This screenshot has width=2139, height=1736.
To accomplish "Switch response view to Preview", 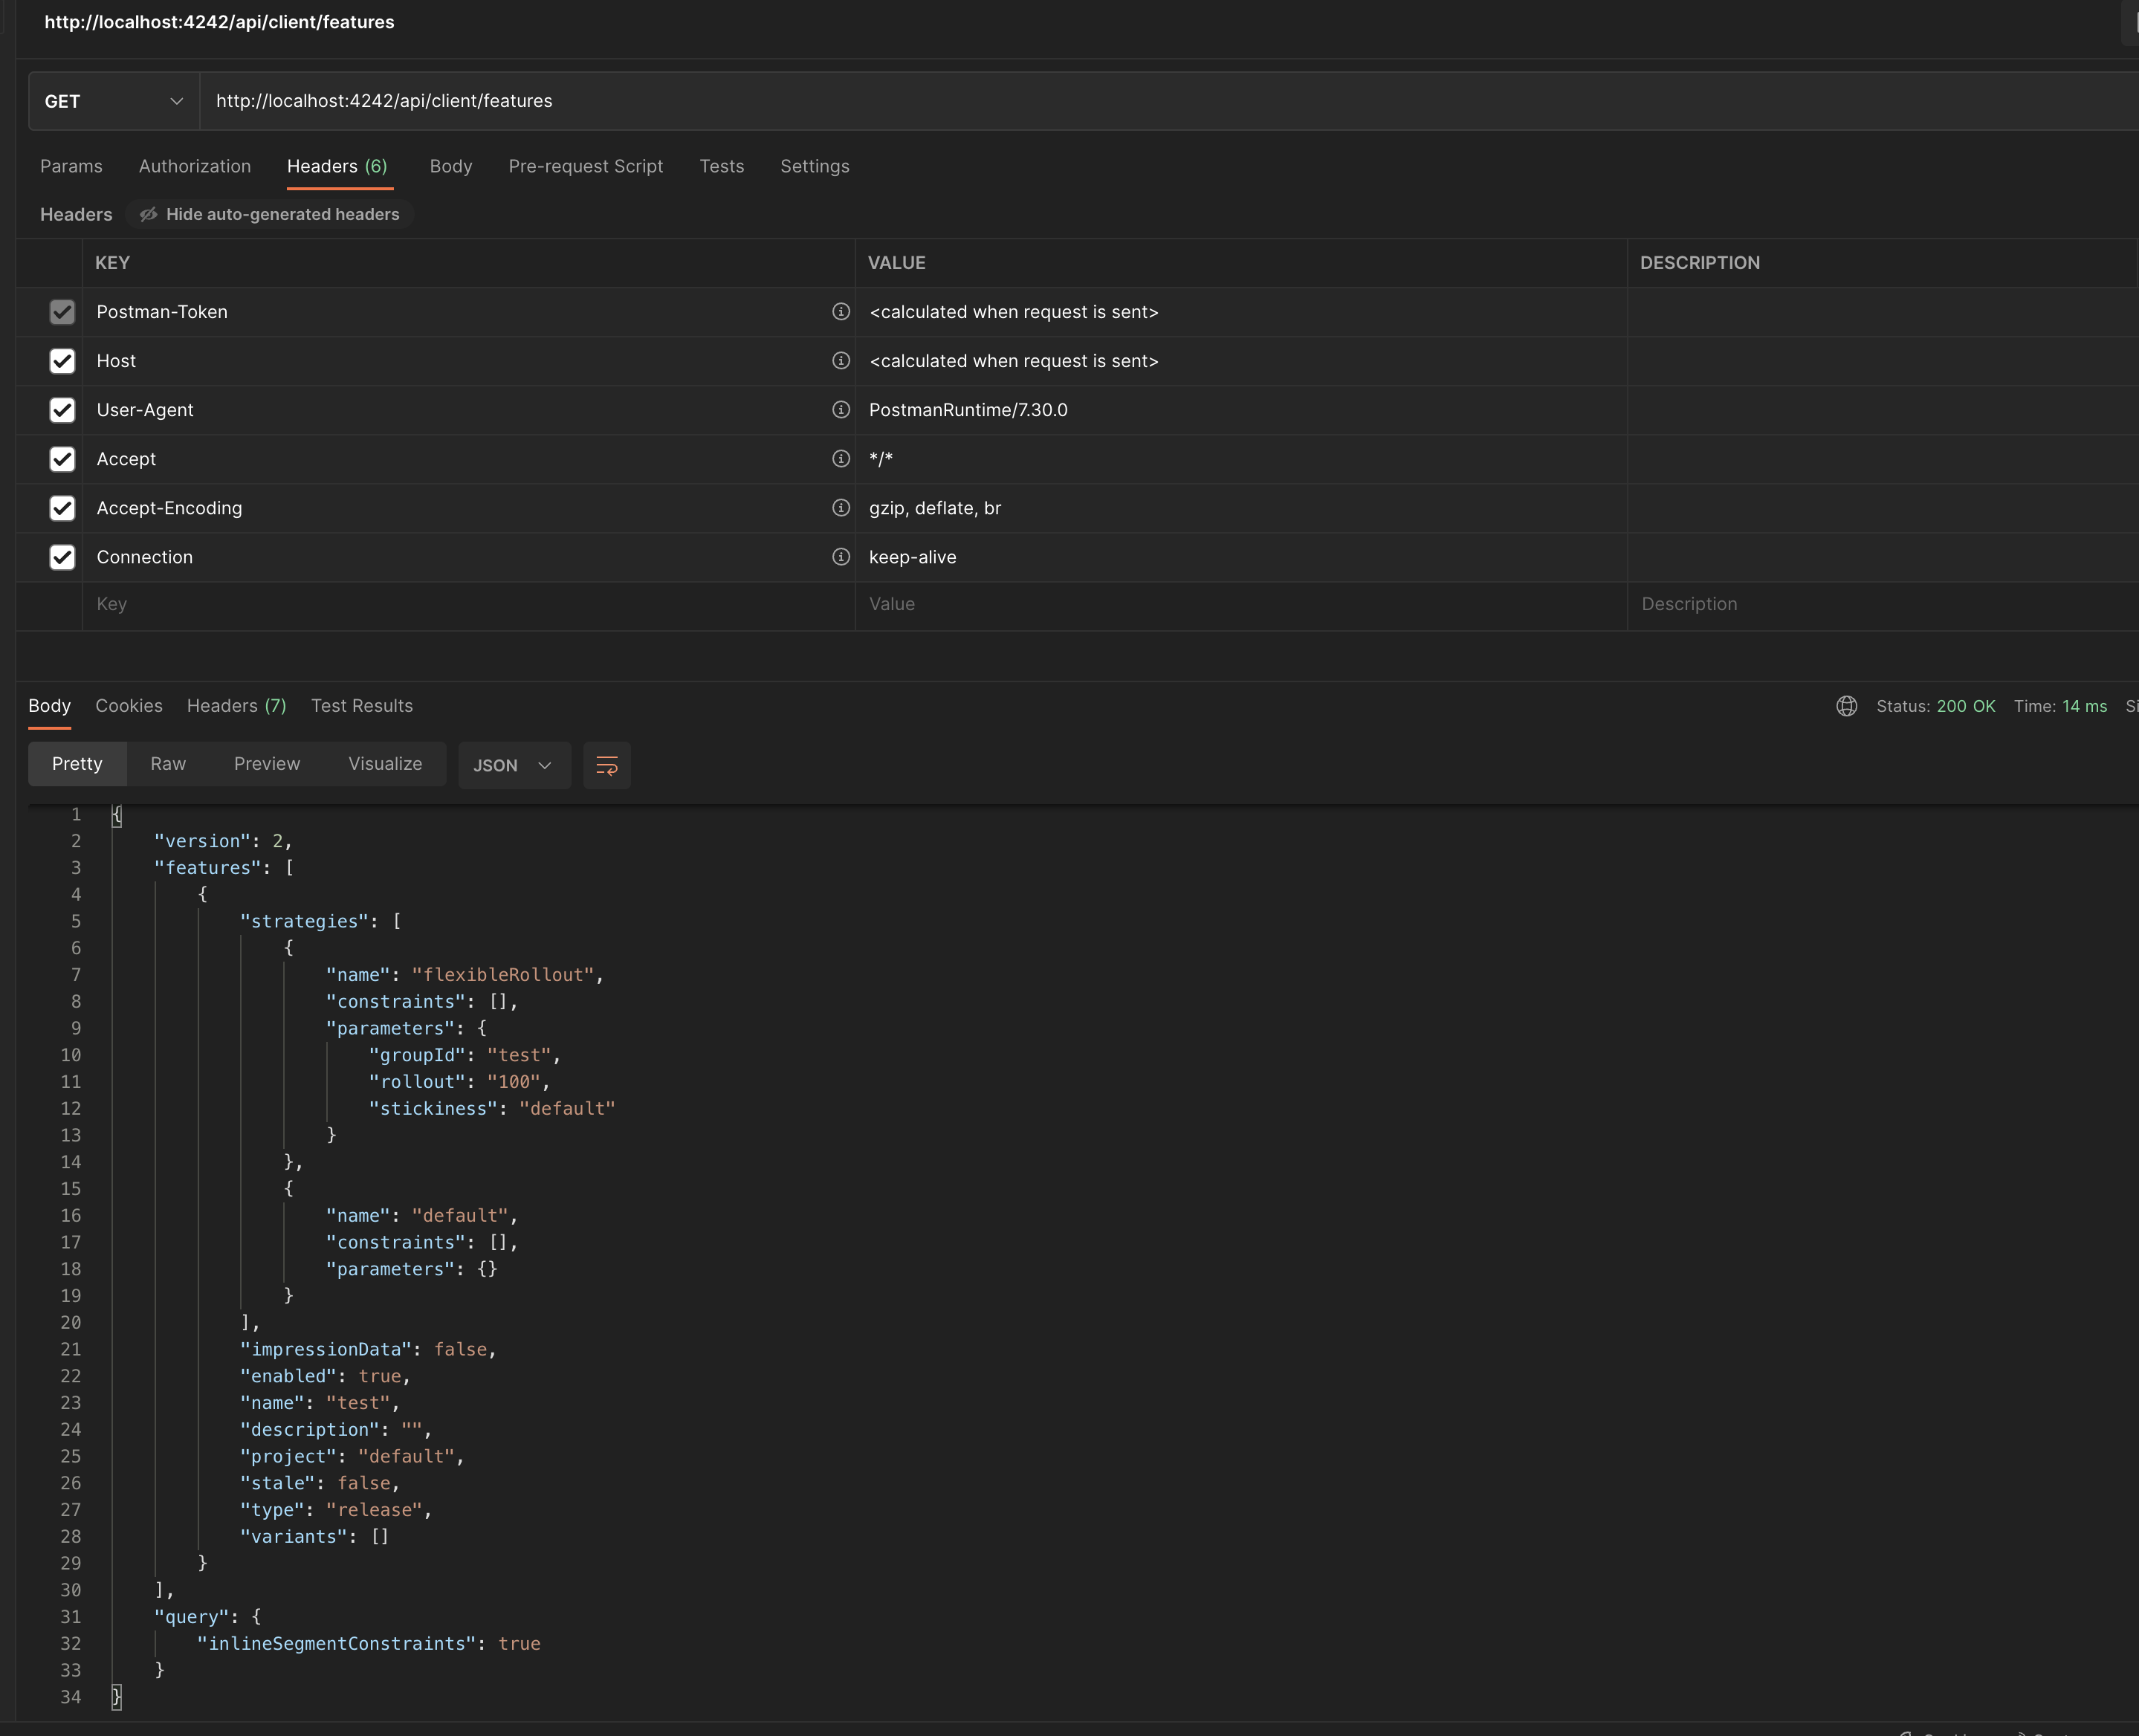I will 267,764.
